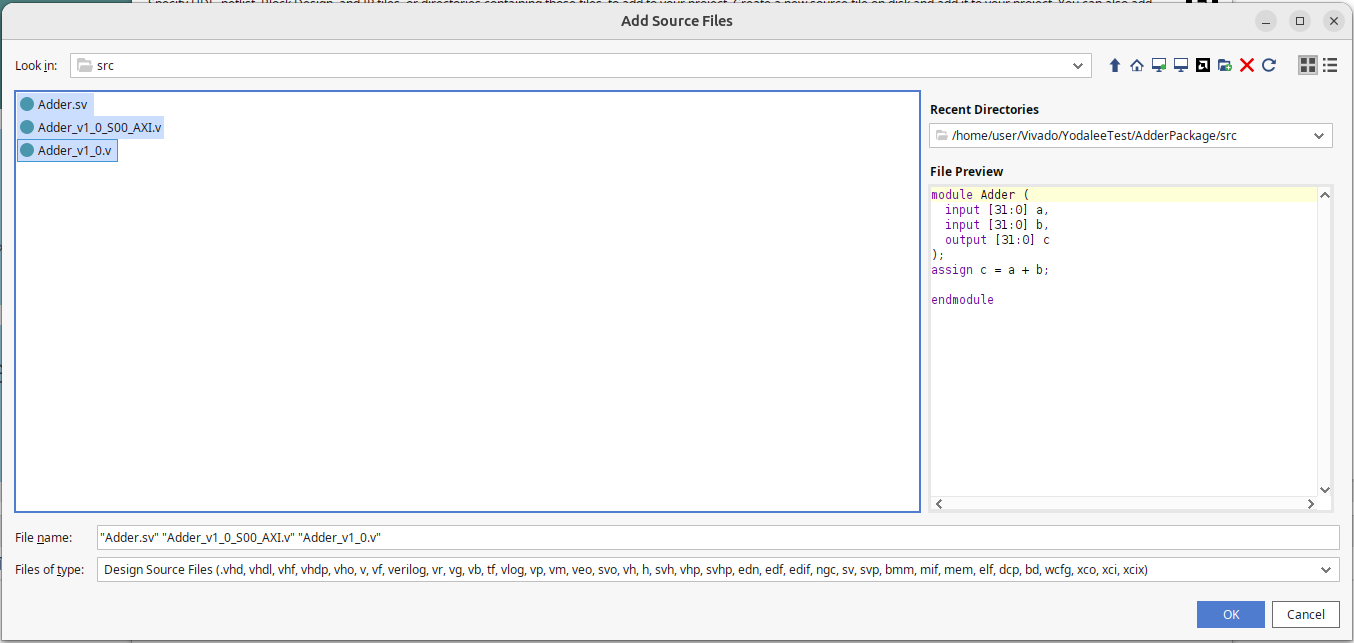Jump to the home directory

(x=1137, y=65)
